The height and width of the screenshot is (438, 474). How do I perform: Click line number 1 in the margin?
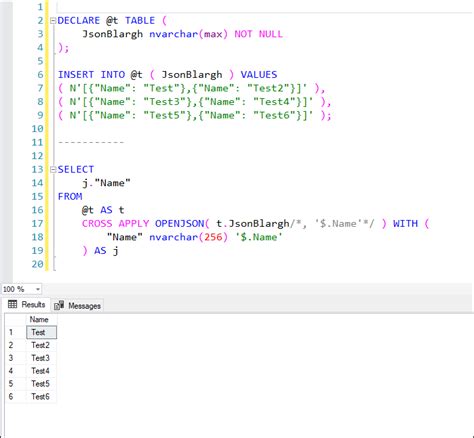(40, 7)
